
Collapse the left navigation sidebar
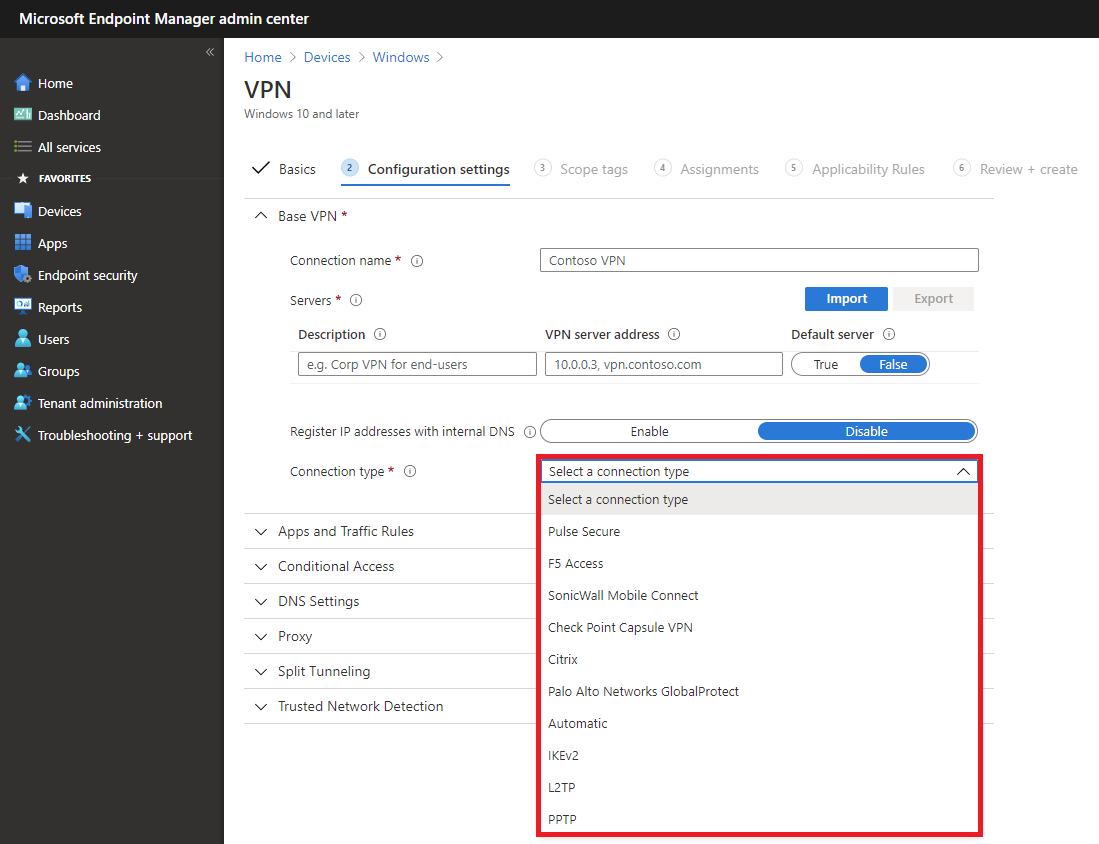tap(210, 52)
